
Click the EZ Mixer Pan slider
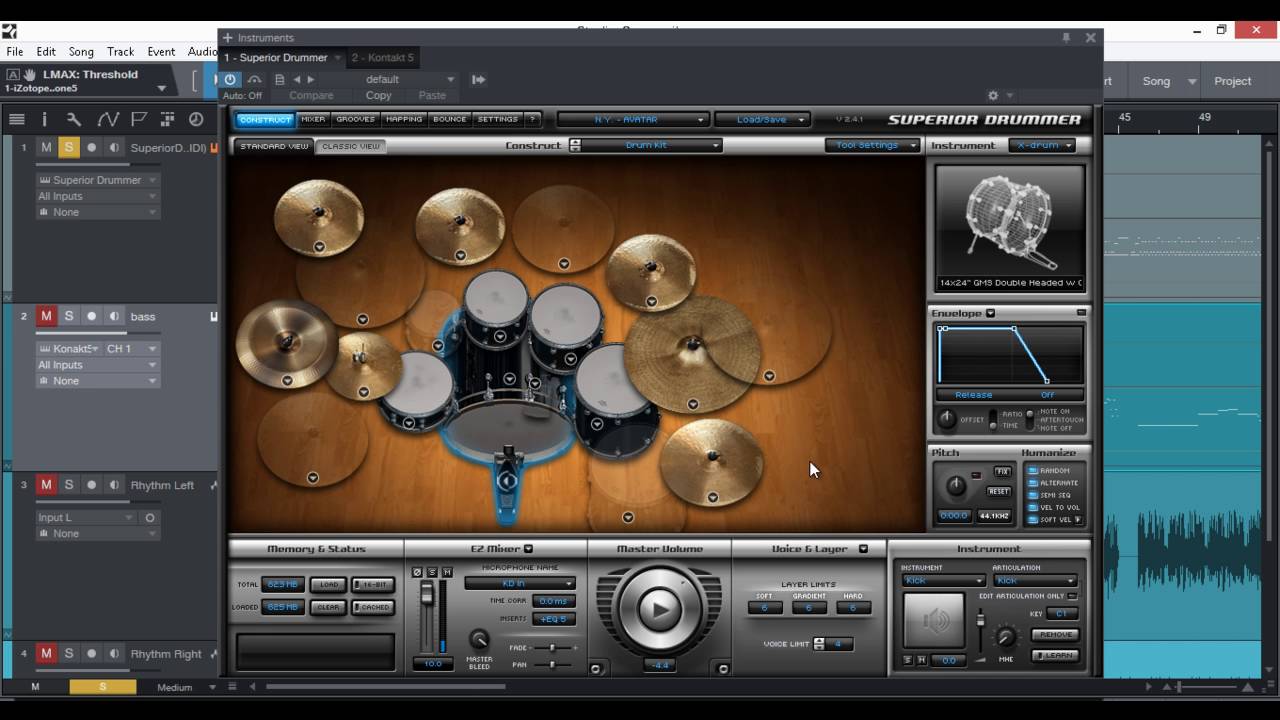coord(552,664)
